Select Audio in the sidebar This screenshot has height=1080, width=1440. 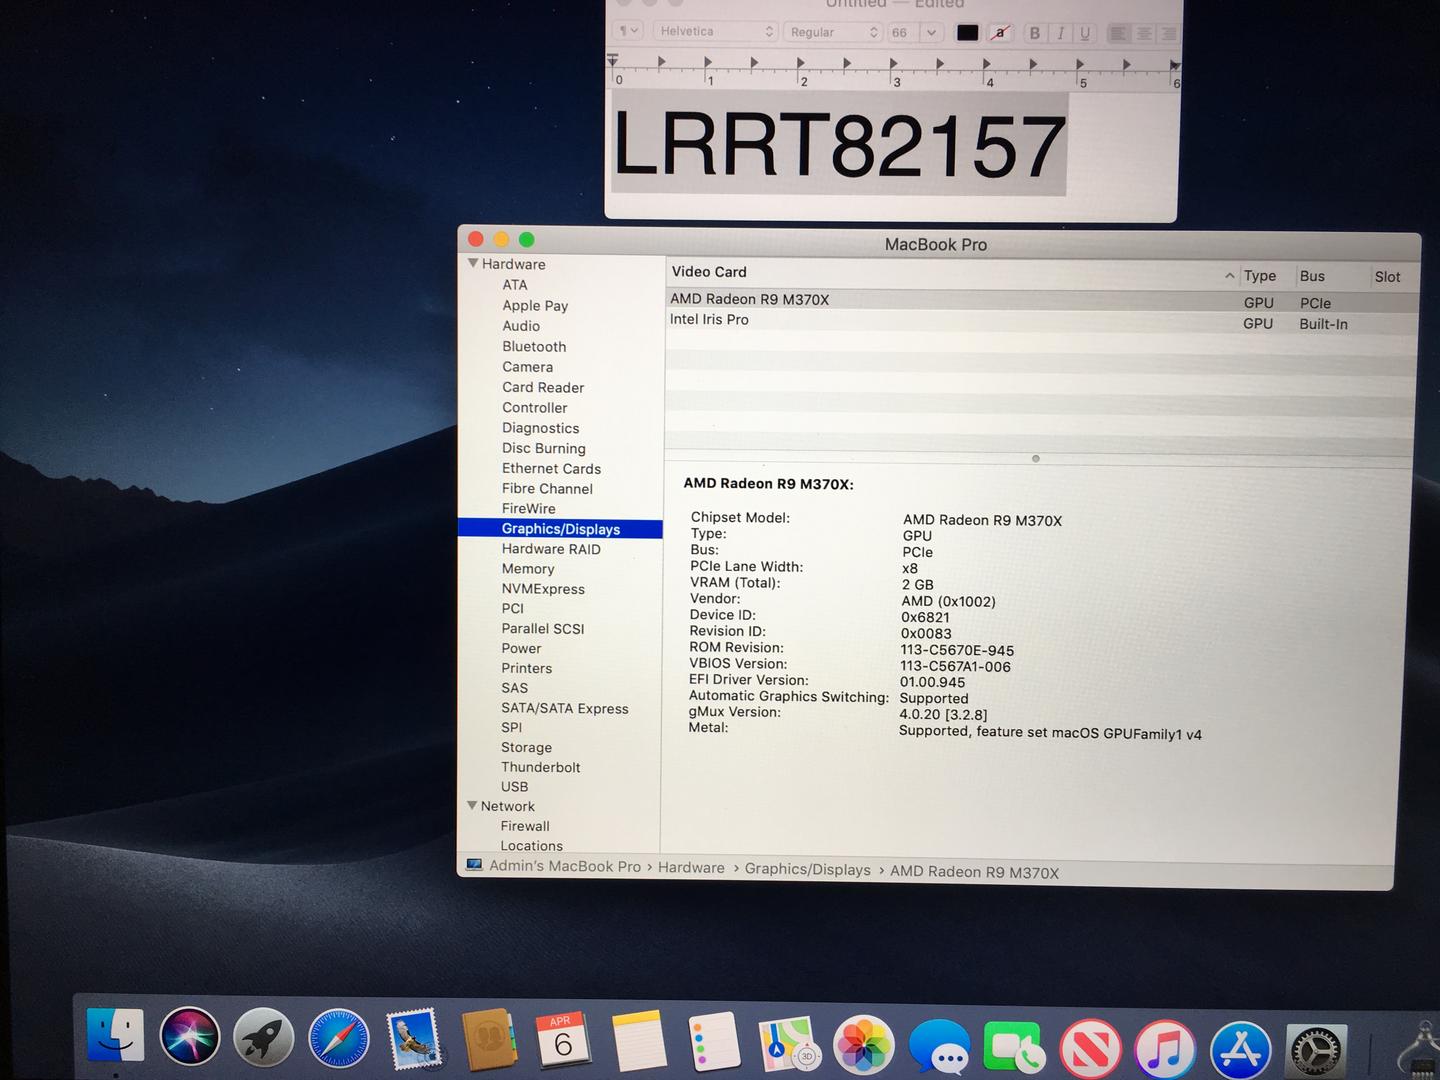click(521, 326)
